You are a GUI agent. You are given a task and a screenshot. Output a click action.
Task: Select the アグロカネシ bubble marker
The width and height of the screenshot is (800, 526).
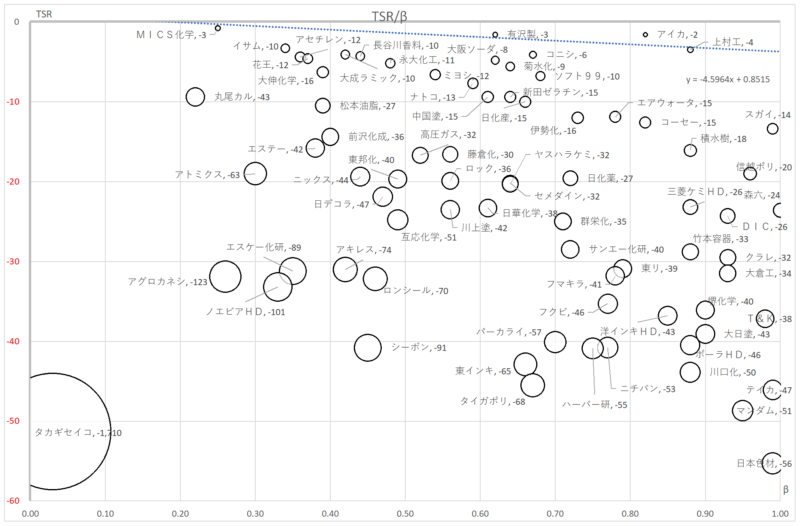pos(226,277)
